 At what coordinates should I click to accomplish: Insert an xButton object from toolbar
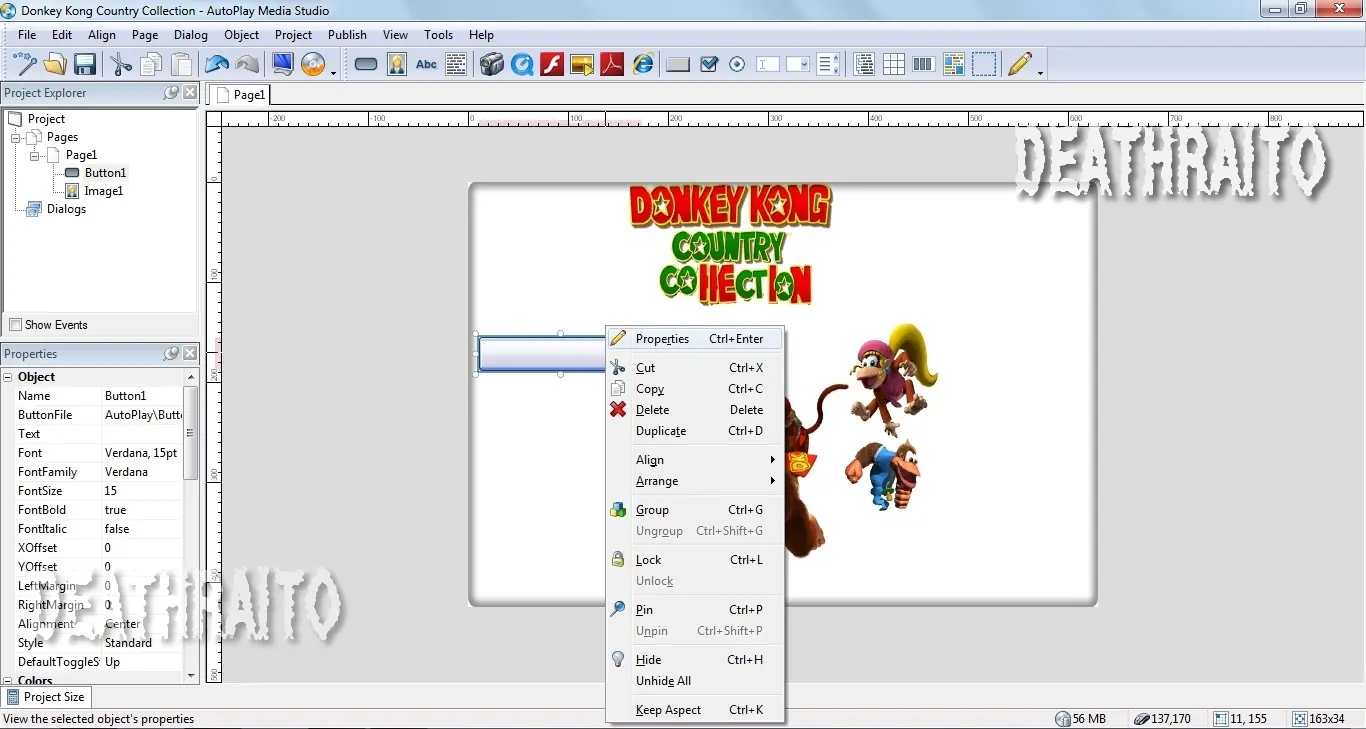(678, 65)
